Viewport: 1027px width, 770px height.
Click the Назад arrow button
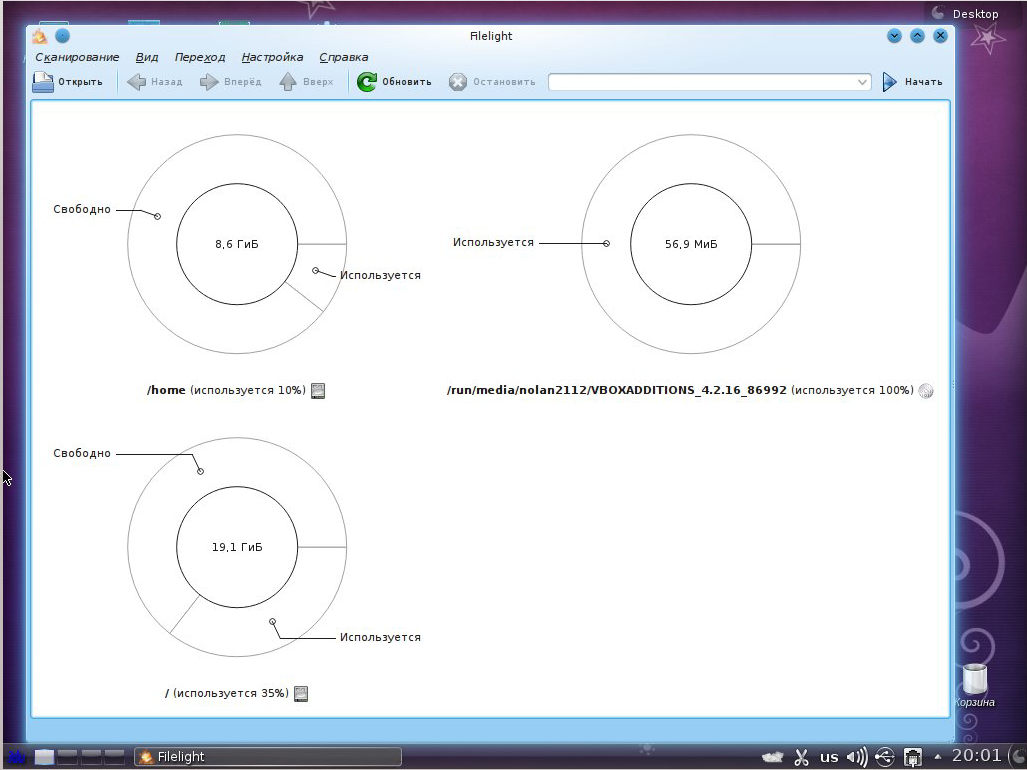(155, 82)
